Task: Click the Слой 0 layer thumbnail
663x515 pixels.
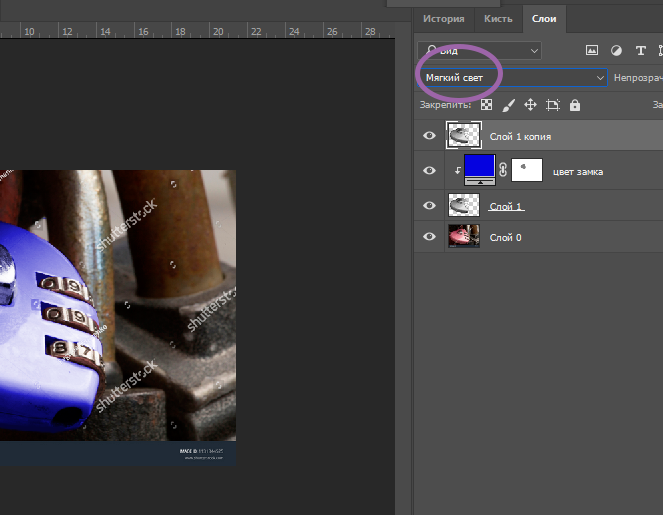Action: (x=464, y=236)
